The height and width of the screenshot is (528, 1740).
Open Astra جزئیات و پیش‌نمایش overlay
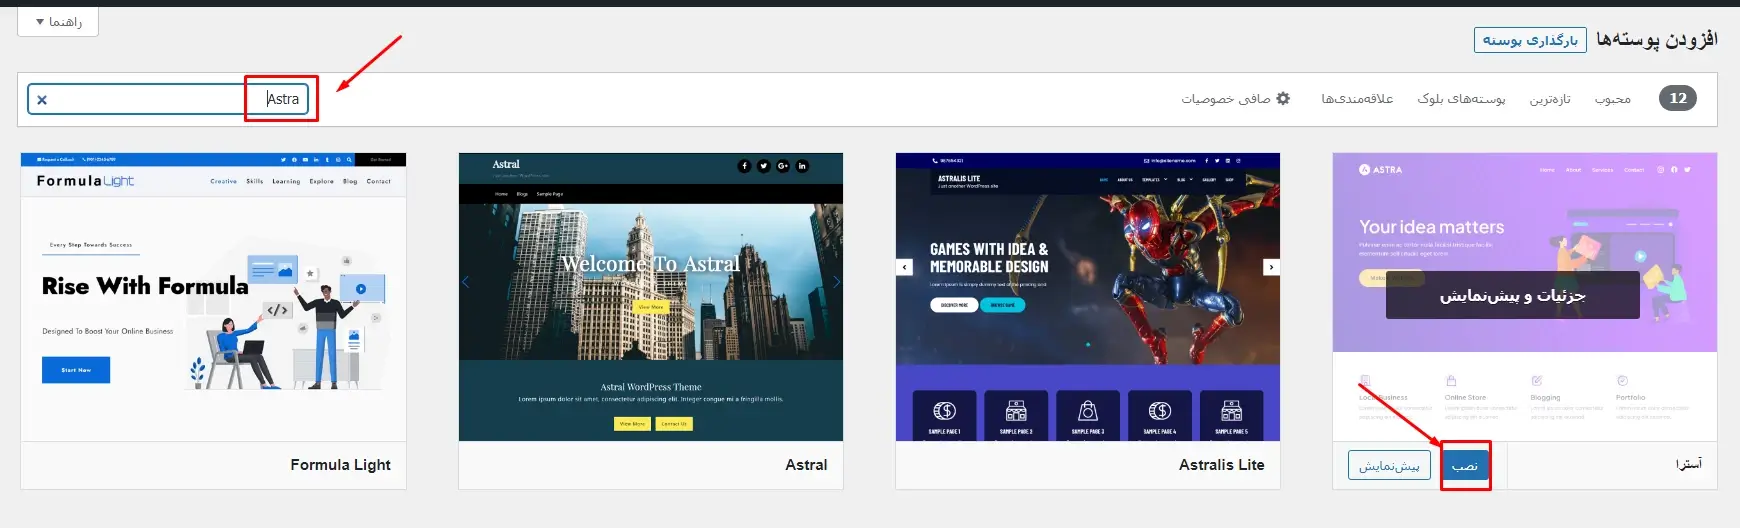1512,295
